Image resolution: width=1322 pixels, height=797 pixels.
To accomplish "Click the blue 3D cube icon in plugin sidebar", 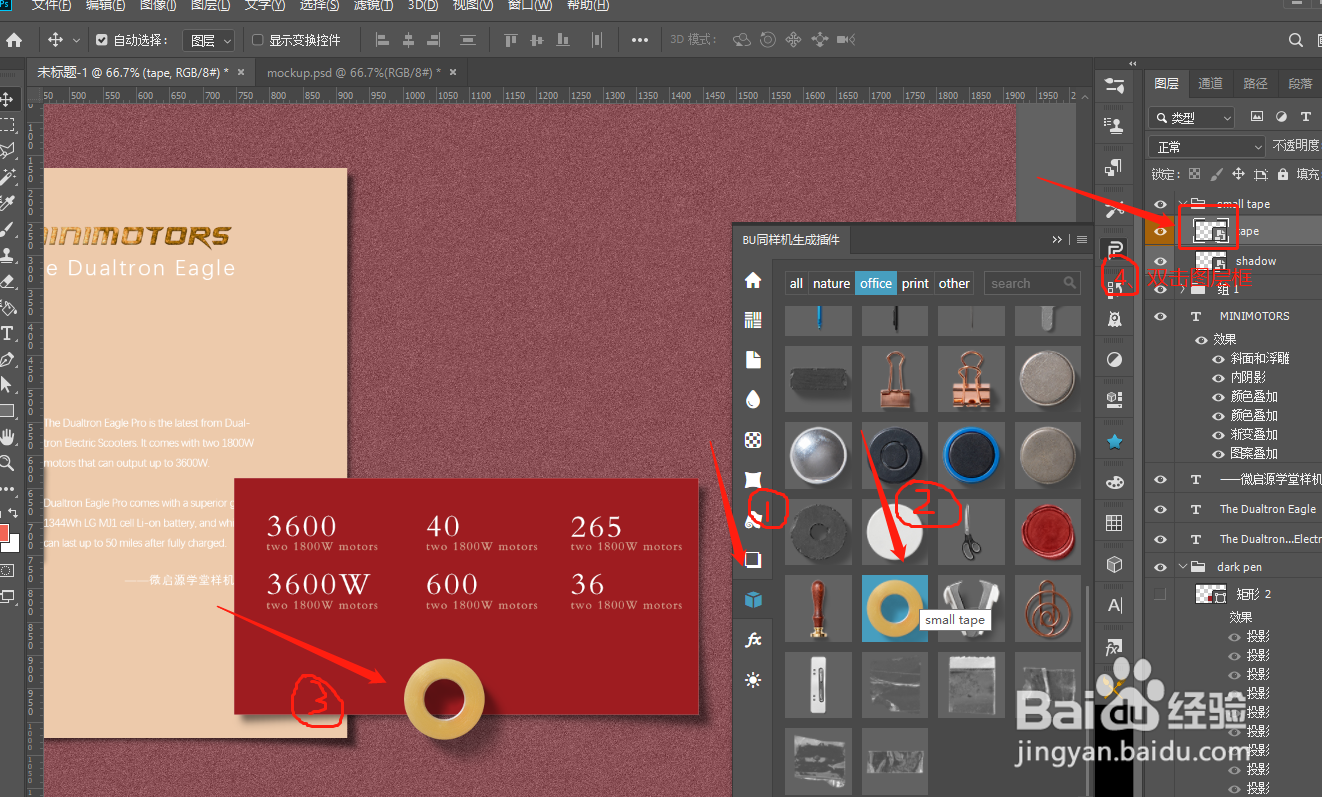I will click(753, 600).
